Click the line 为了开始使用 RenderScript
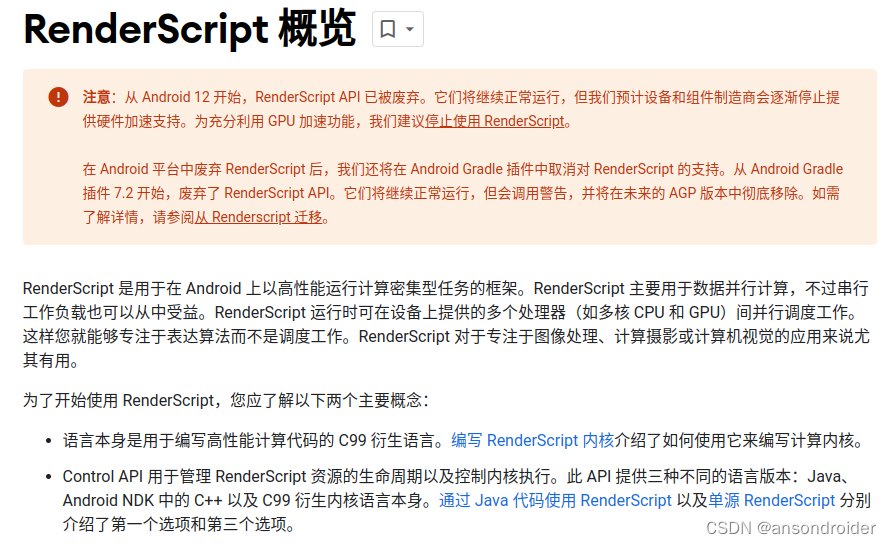This screenshot has height=544, width=891. (x=226, y=400)
